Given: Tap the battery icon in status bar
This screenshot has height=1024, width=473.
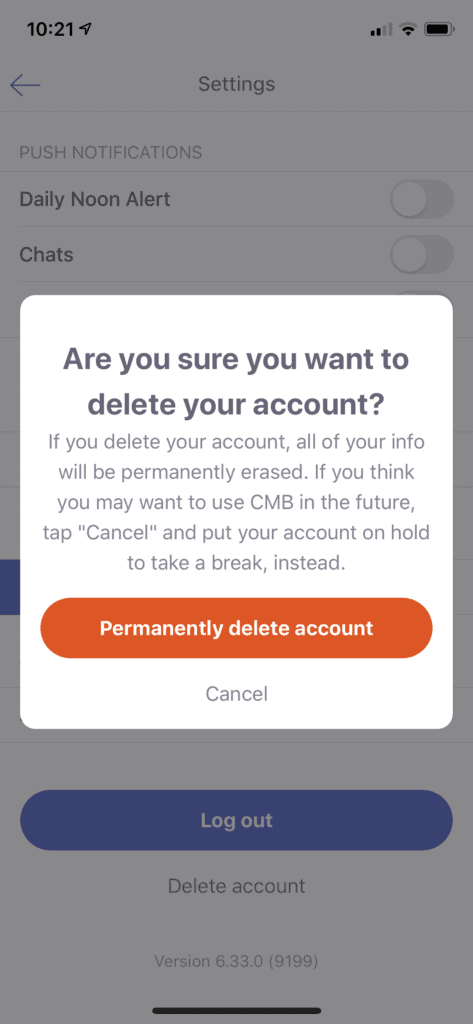Looking at the screenshot, I should tap(439, 29).
